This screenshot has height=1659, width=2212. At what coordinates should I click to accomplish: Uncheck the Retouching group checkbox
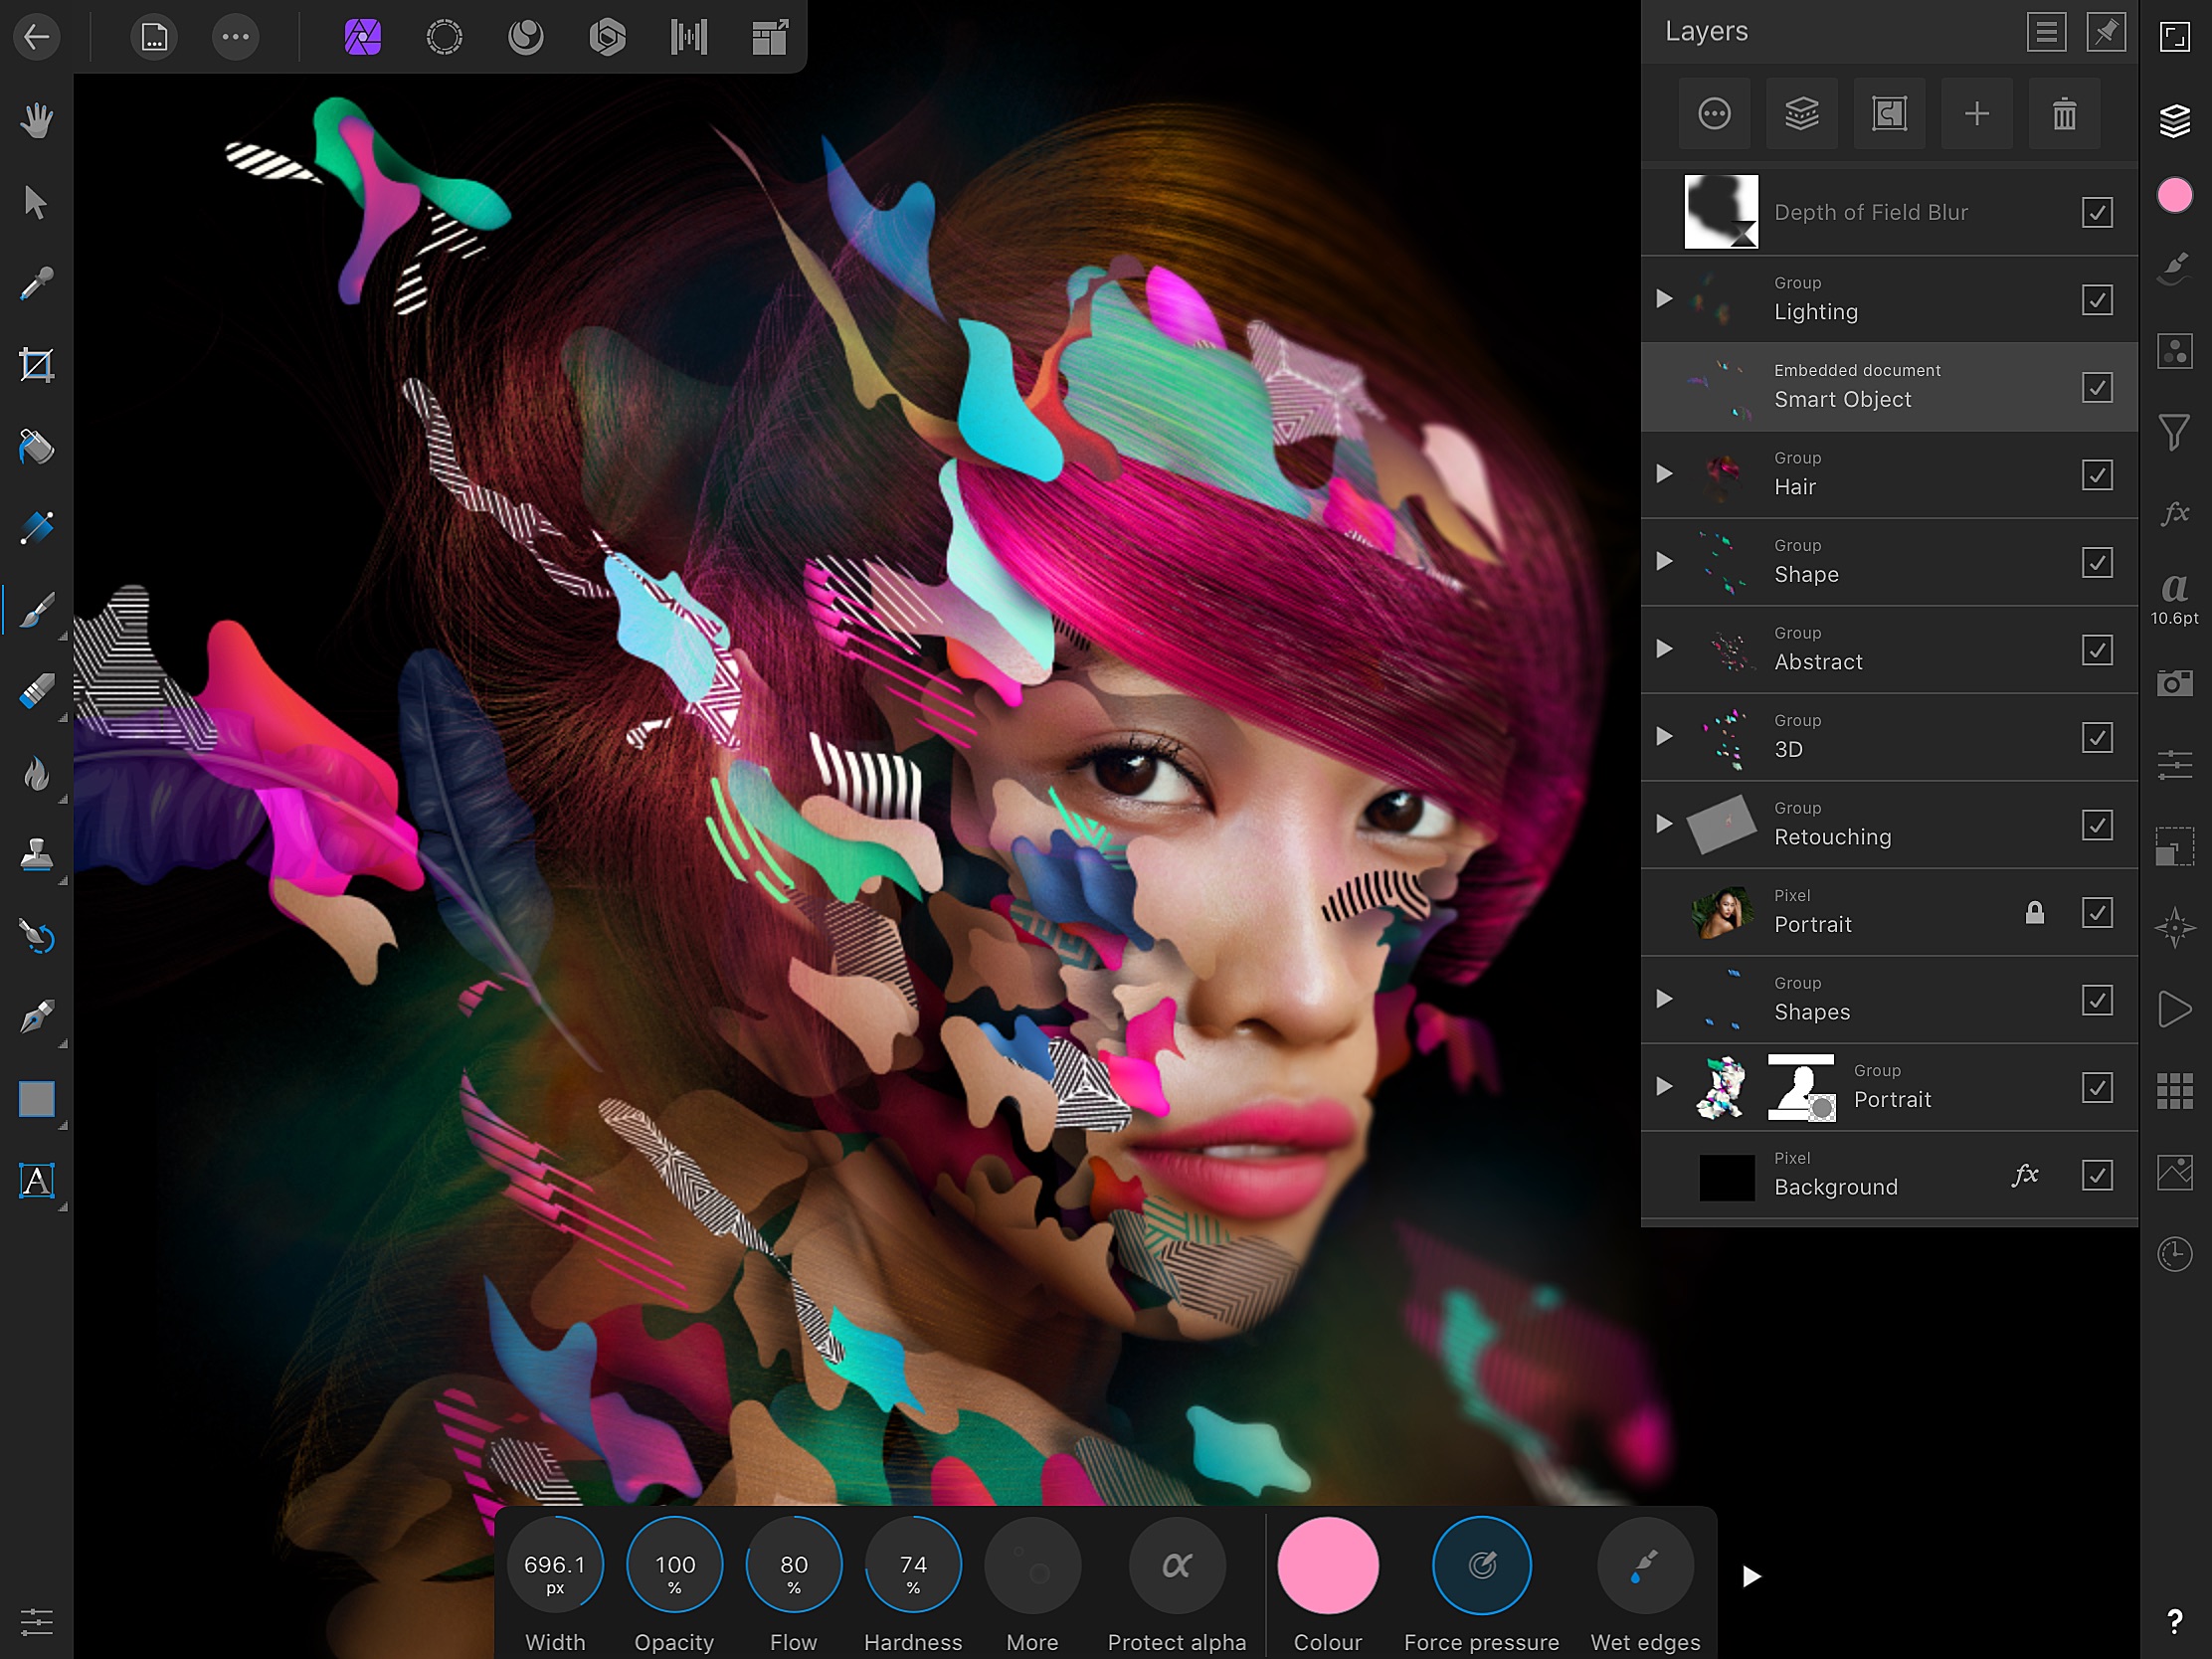(2097, 825)
